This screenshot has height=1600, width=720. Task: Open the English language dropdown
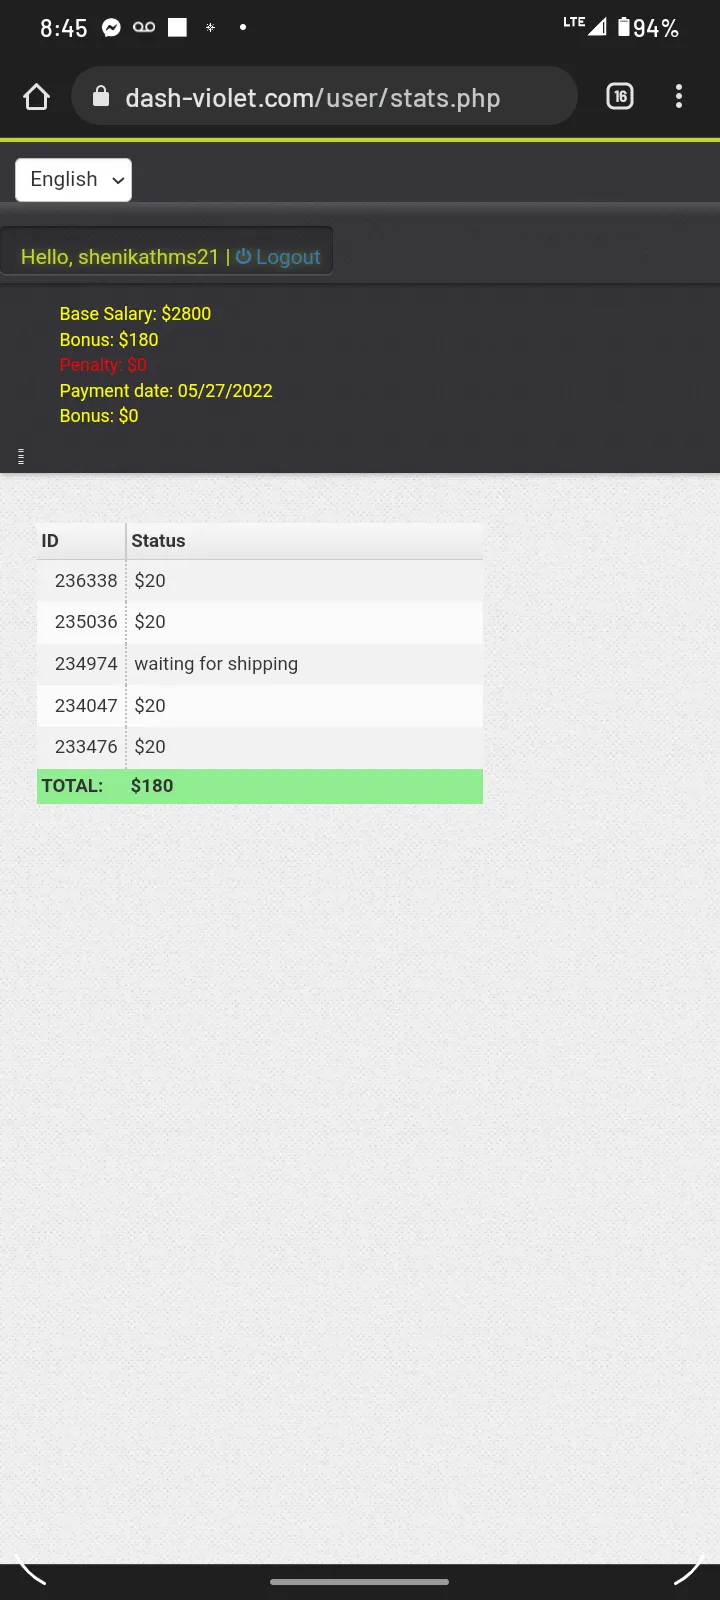point(73,180)
